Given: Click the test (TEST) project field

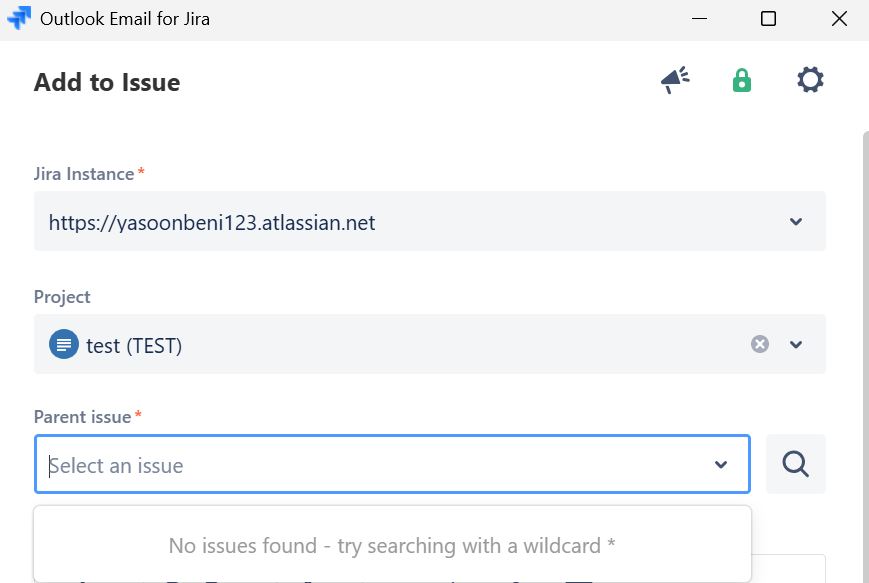Looking at the screenshot, I should 400,345.
